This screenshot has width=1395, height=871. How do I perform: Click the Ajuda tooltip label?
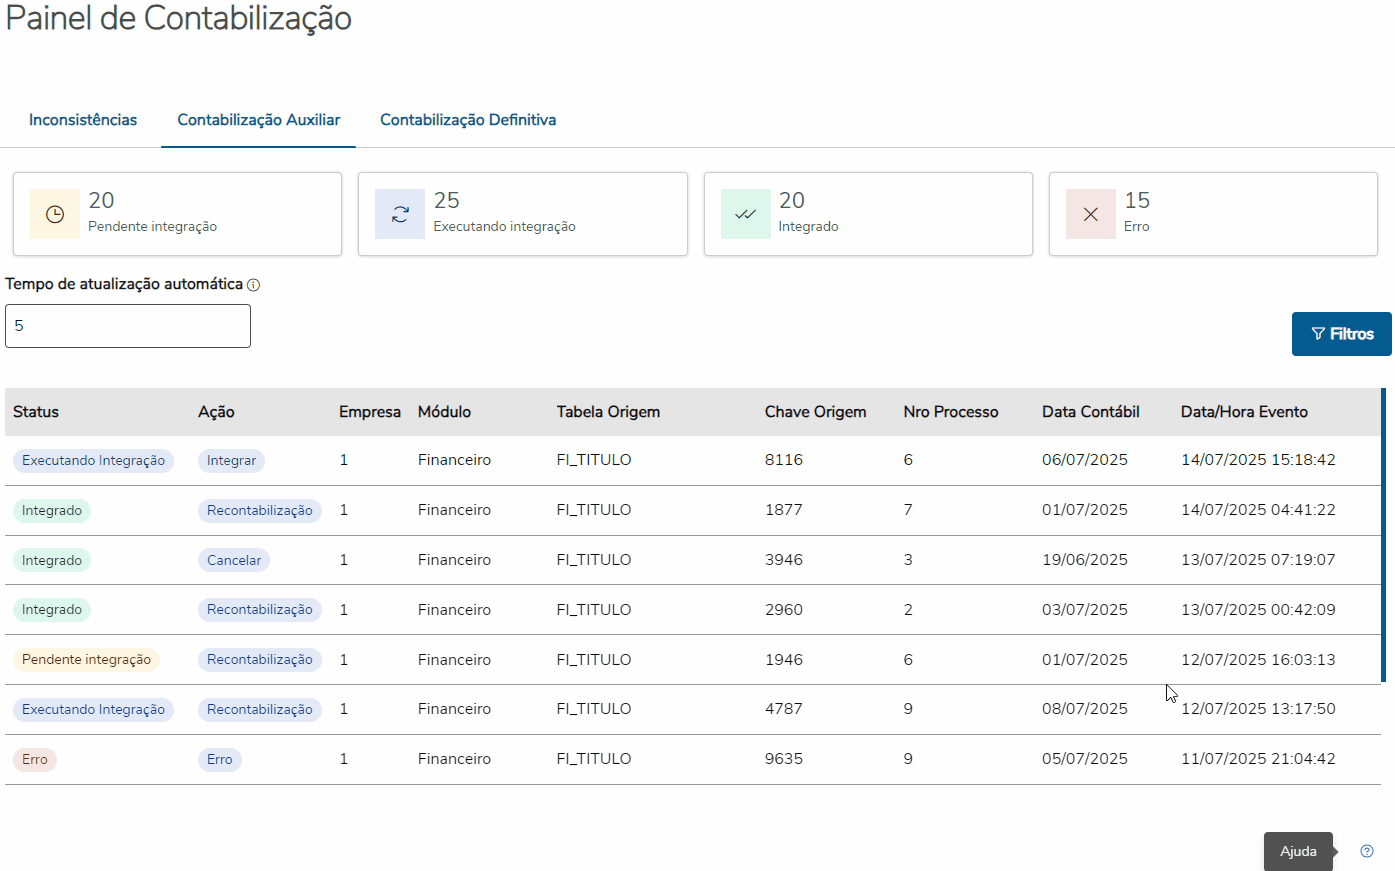[x=1298, y=851]
